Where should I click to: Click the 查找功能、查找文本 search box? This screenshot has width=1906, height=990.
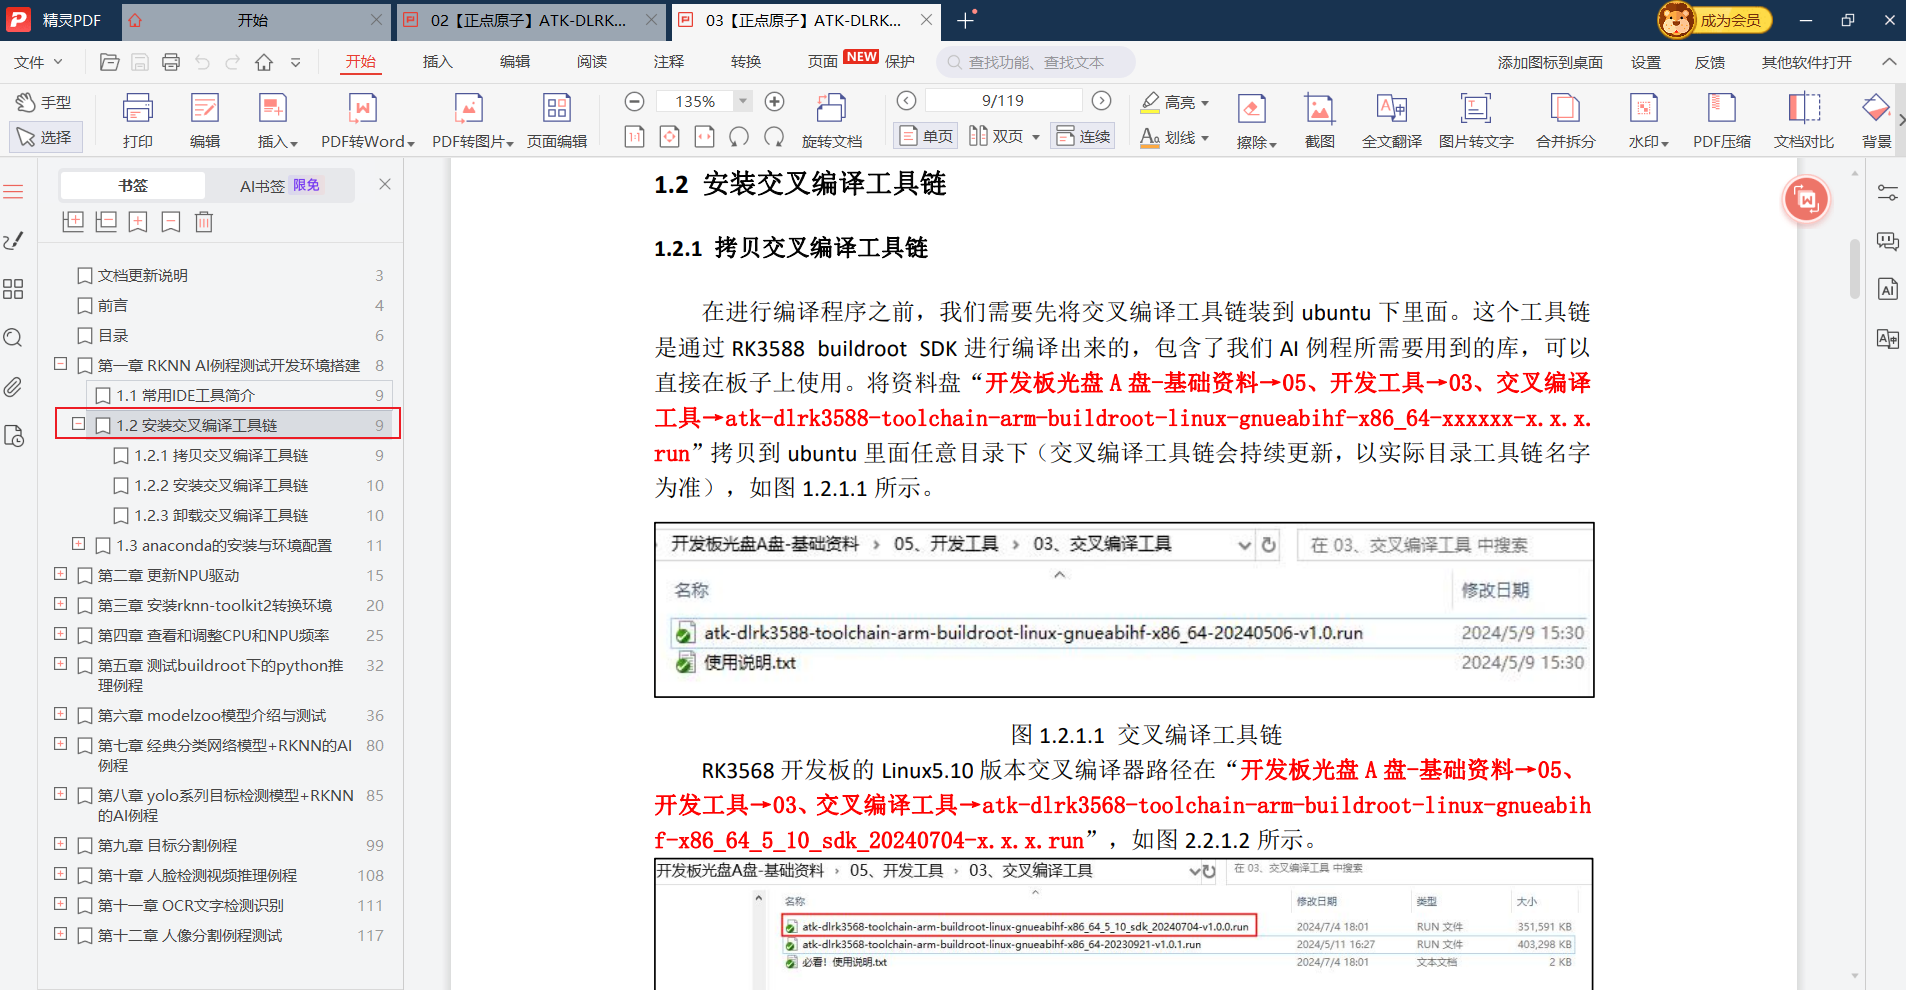point(1036,62)
